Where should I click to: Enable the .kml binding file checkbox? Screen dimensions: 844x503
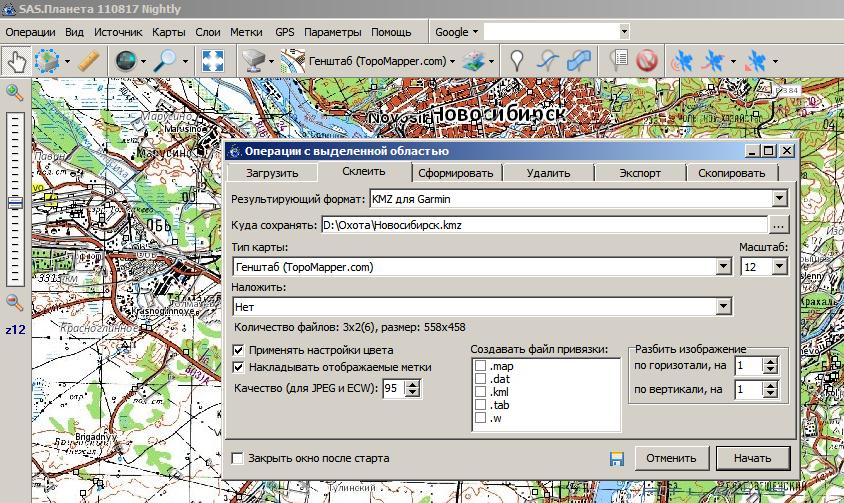[481, 392]
